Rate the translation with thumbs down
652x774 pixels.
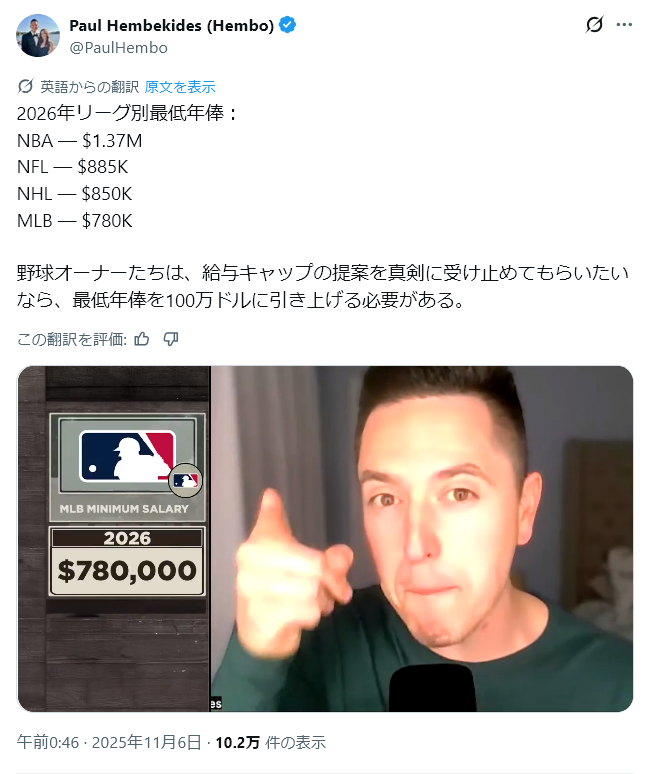point(171,339)
